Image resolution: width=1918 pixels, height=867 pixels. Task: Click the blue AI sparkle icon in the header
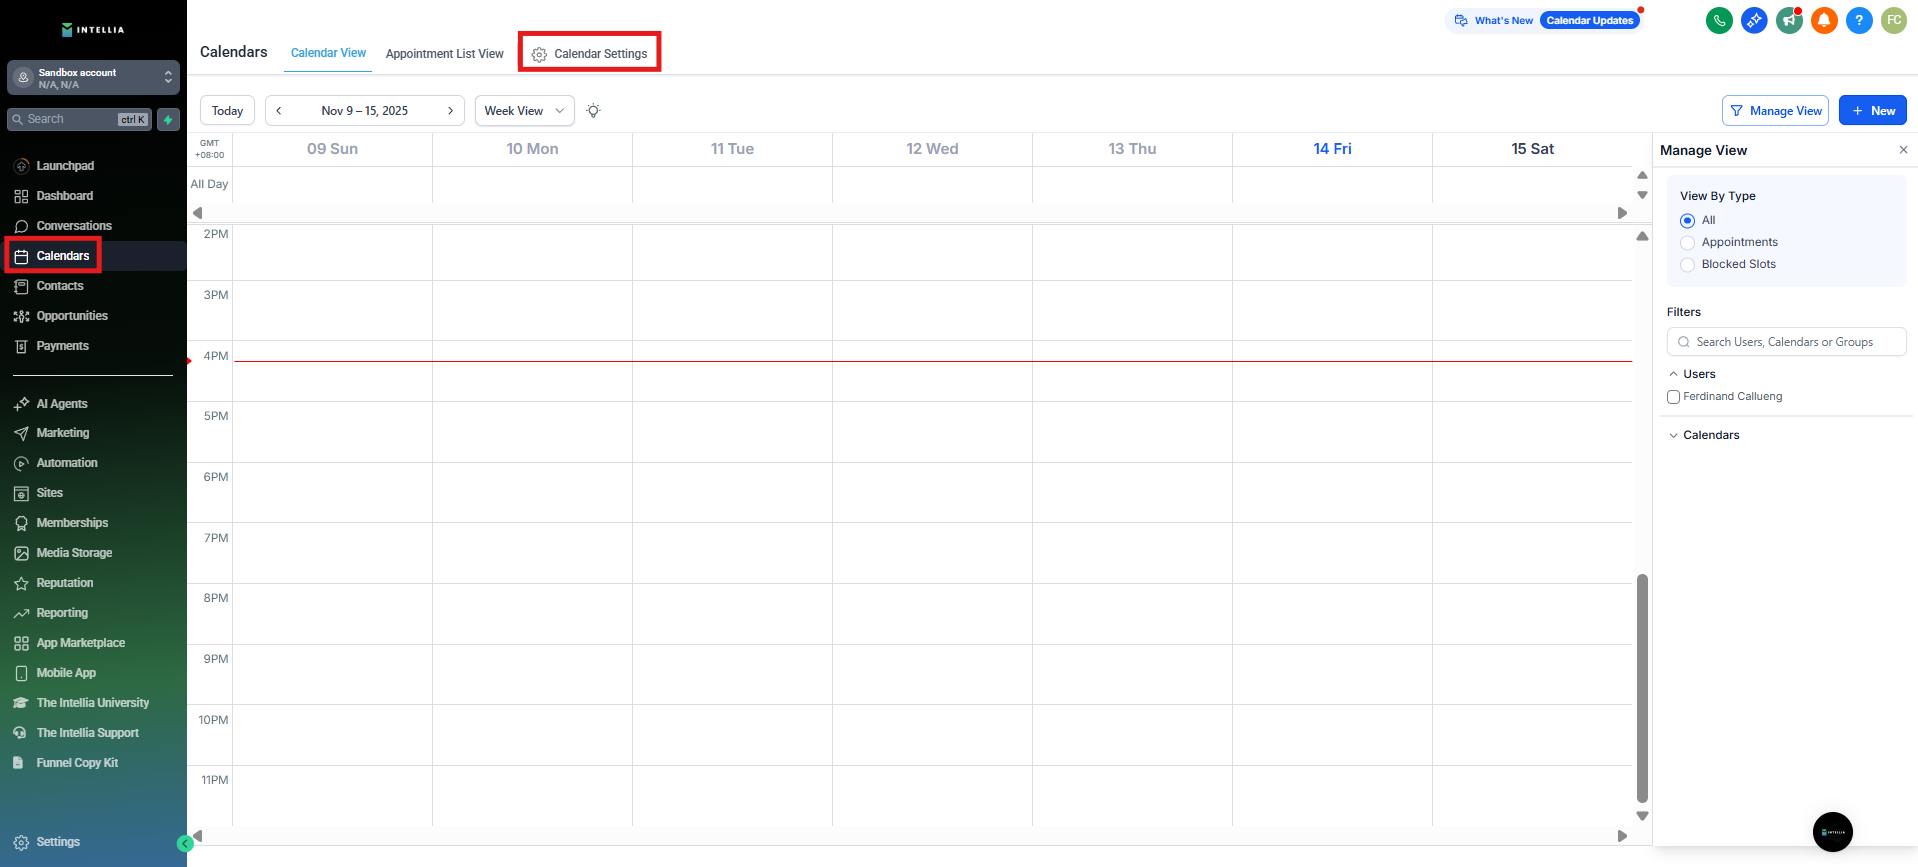point(1754,20)
